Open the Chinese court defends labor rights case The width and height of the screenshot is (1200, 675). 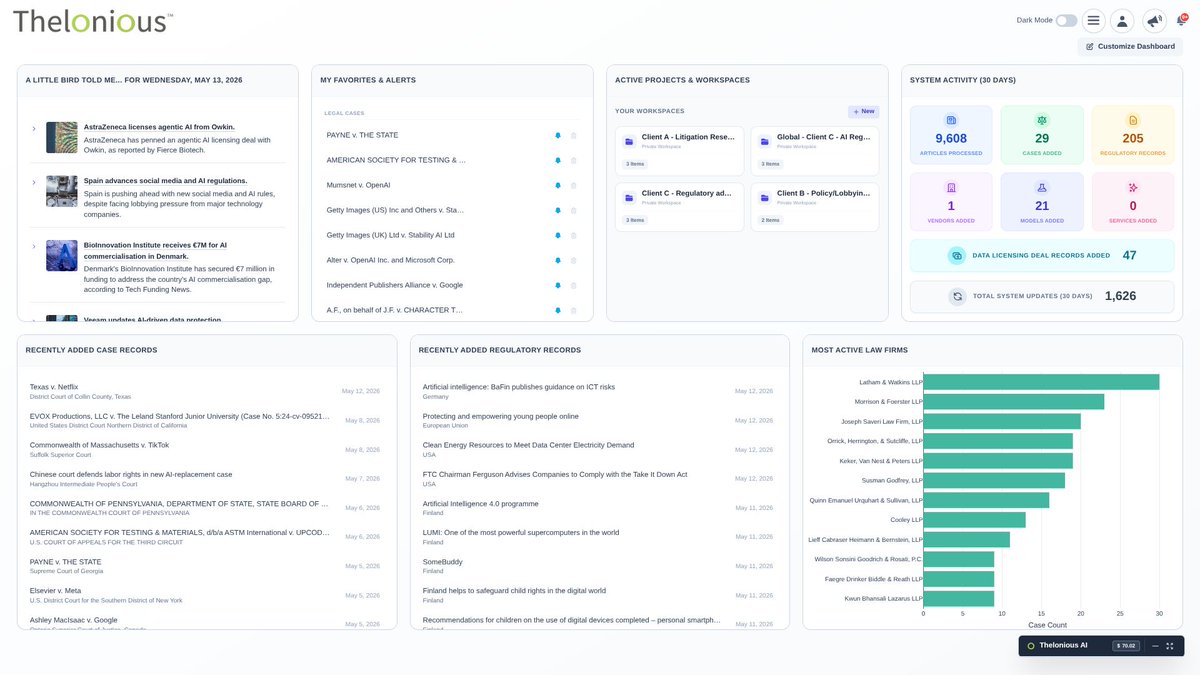coord(131,474)
